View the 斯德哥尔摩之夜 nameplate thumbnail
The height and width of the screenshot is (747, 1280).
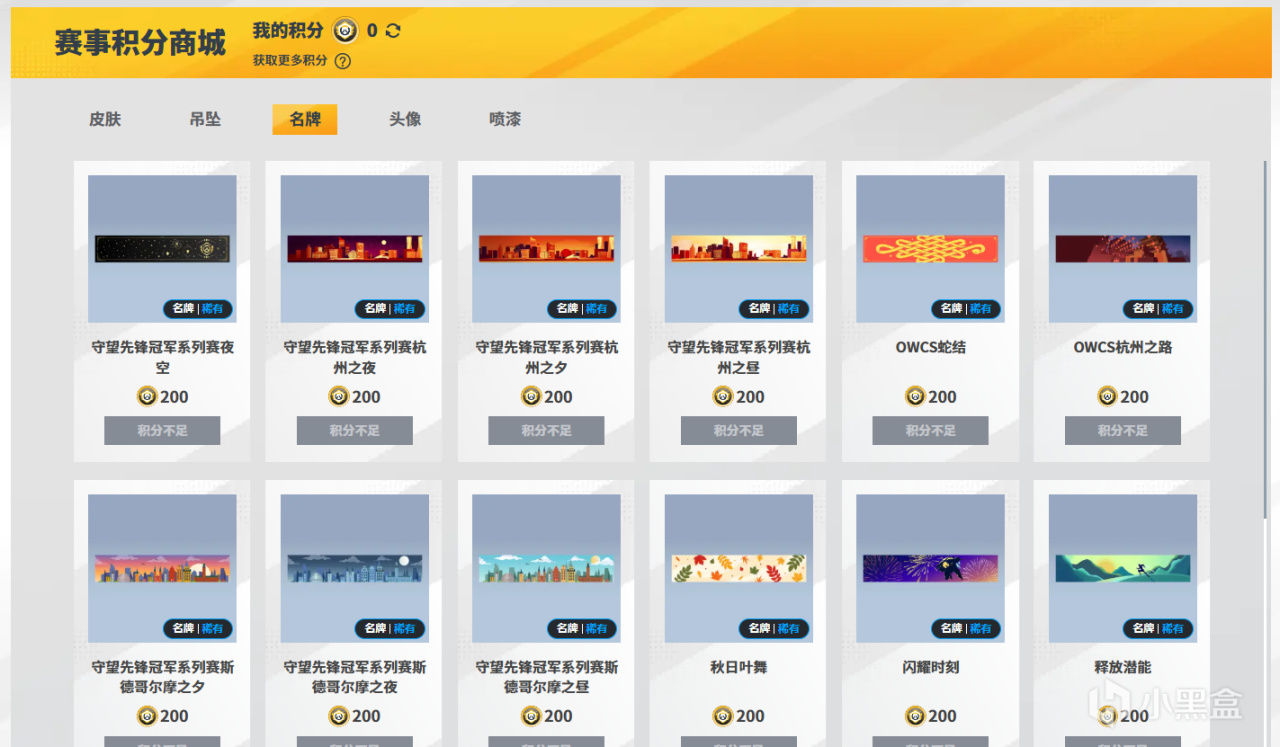[x=355, y=568]
